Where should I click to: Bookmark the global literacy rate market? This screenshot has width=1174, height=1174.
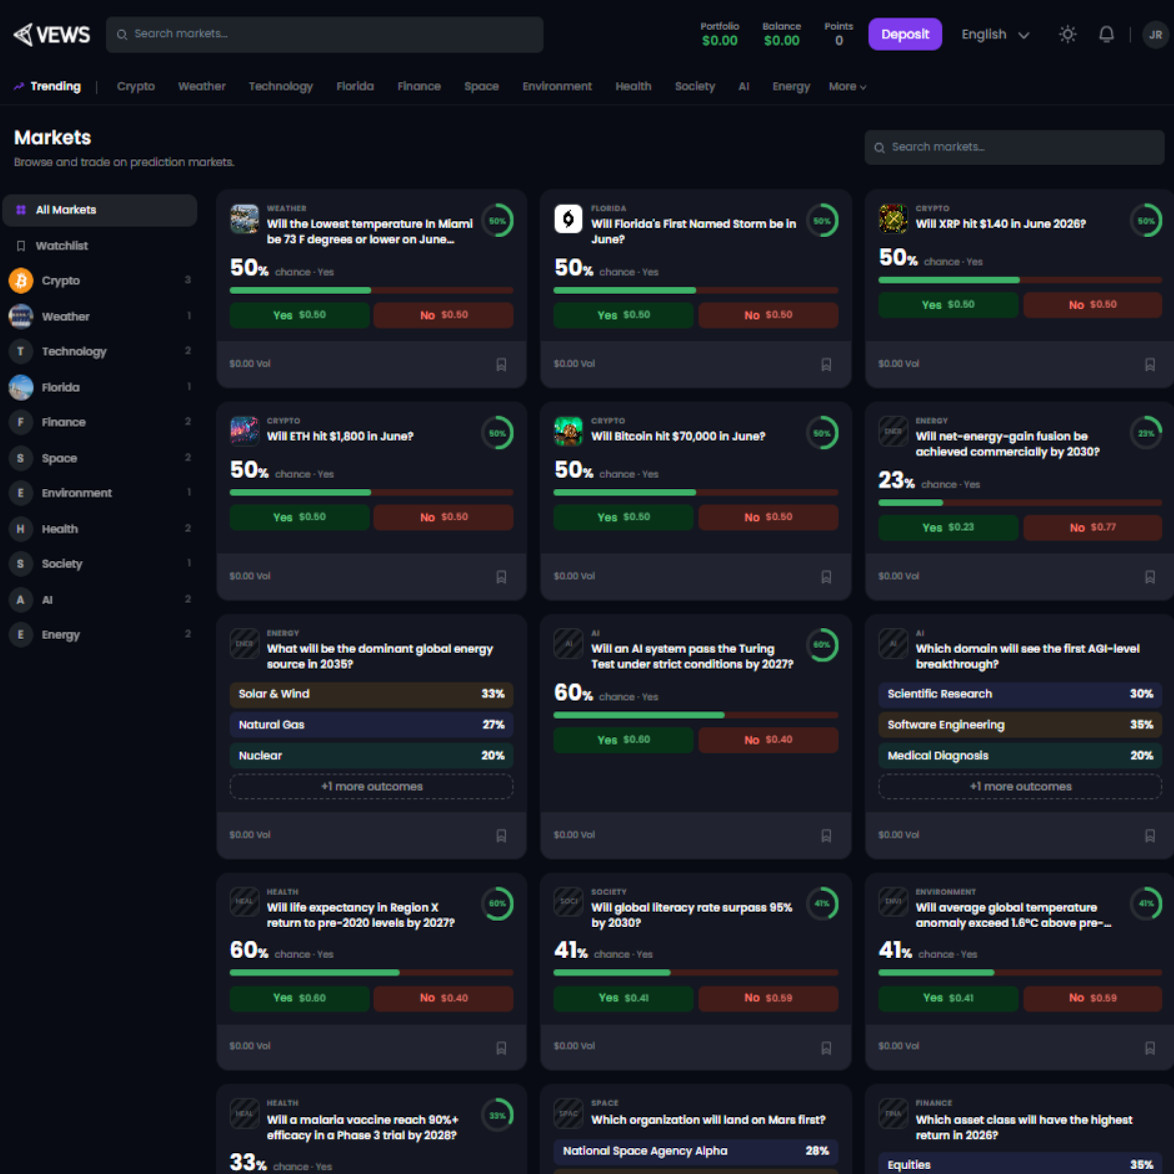tap(826, 1047)
